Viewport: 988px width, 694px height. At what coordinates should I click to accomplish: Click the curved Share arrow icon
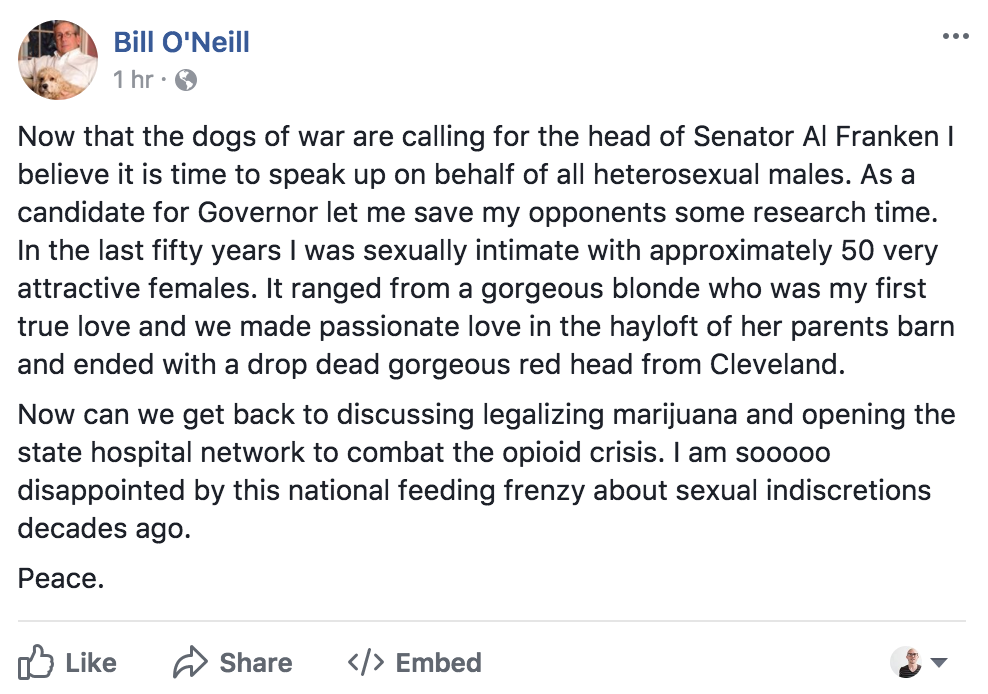pos(190,662)
